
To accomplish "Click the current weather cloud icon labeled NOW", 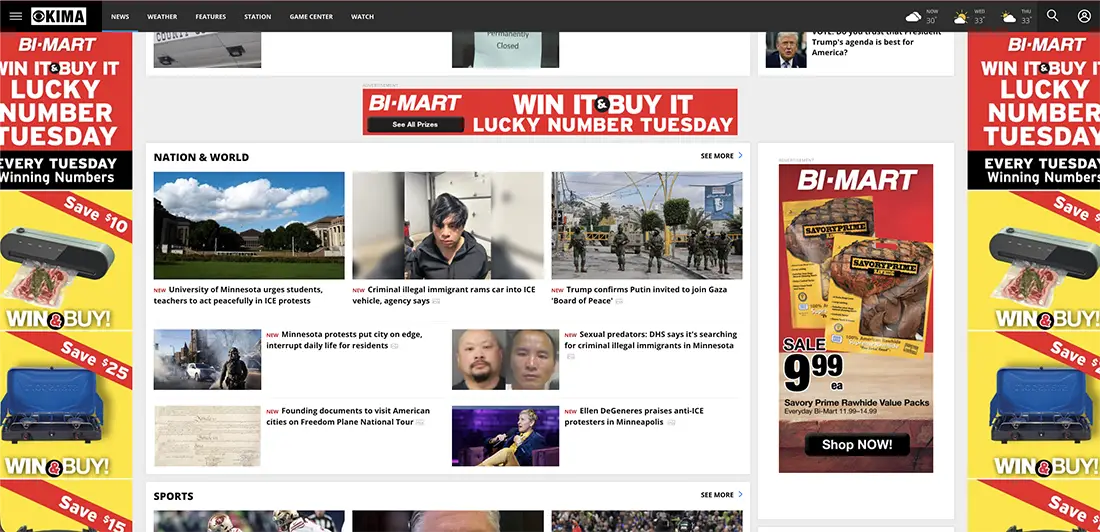I will tap(913, 16).
